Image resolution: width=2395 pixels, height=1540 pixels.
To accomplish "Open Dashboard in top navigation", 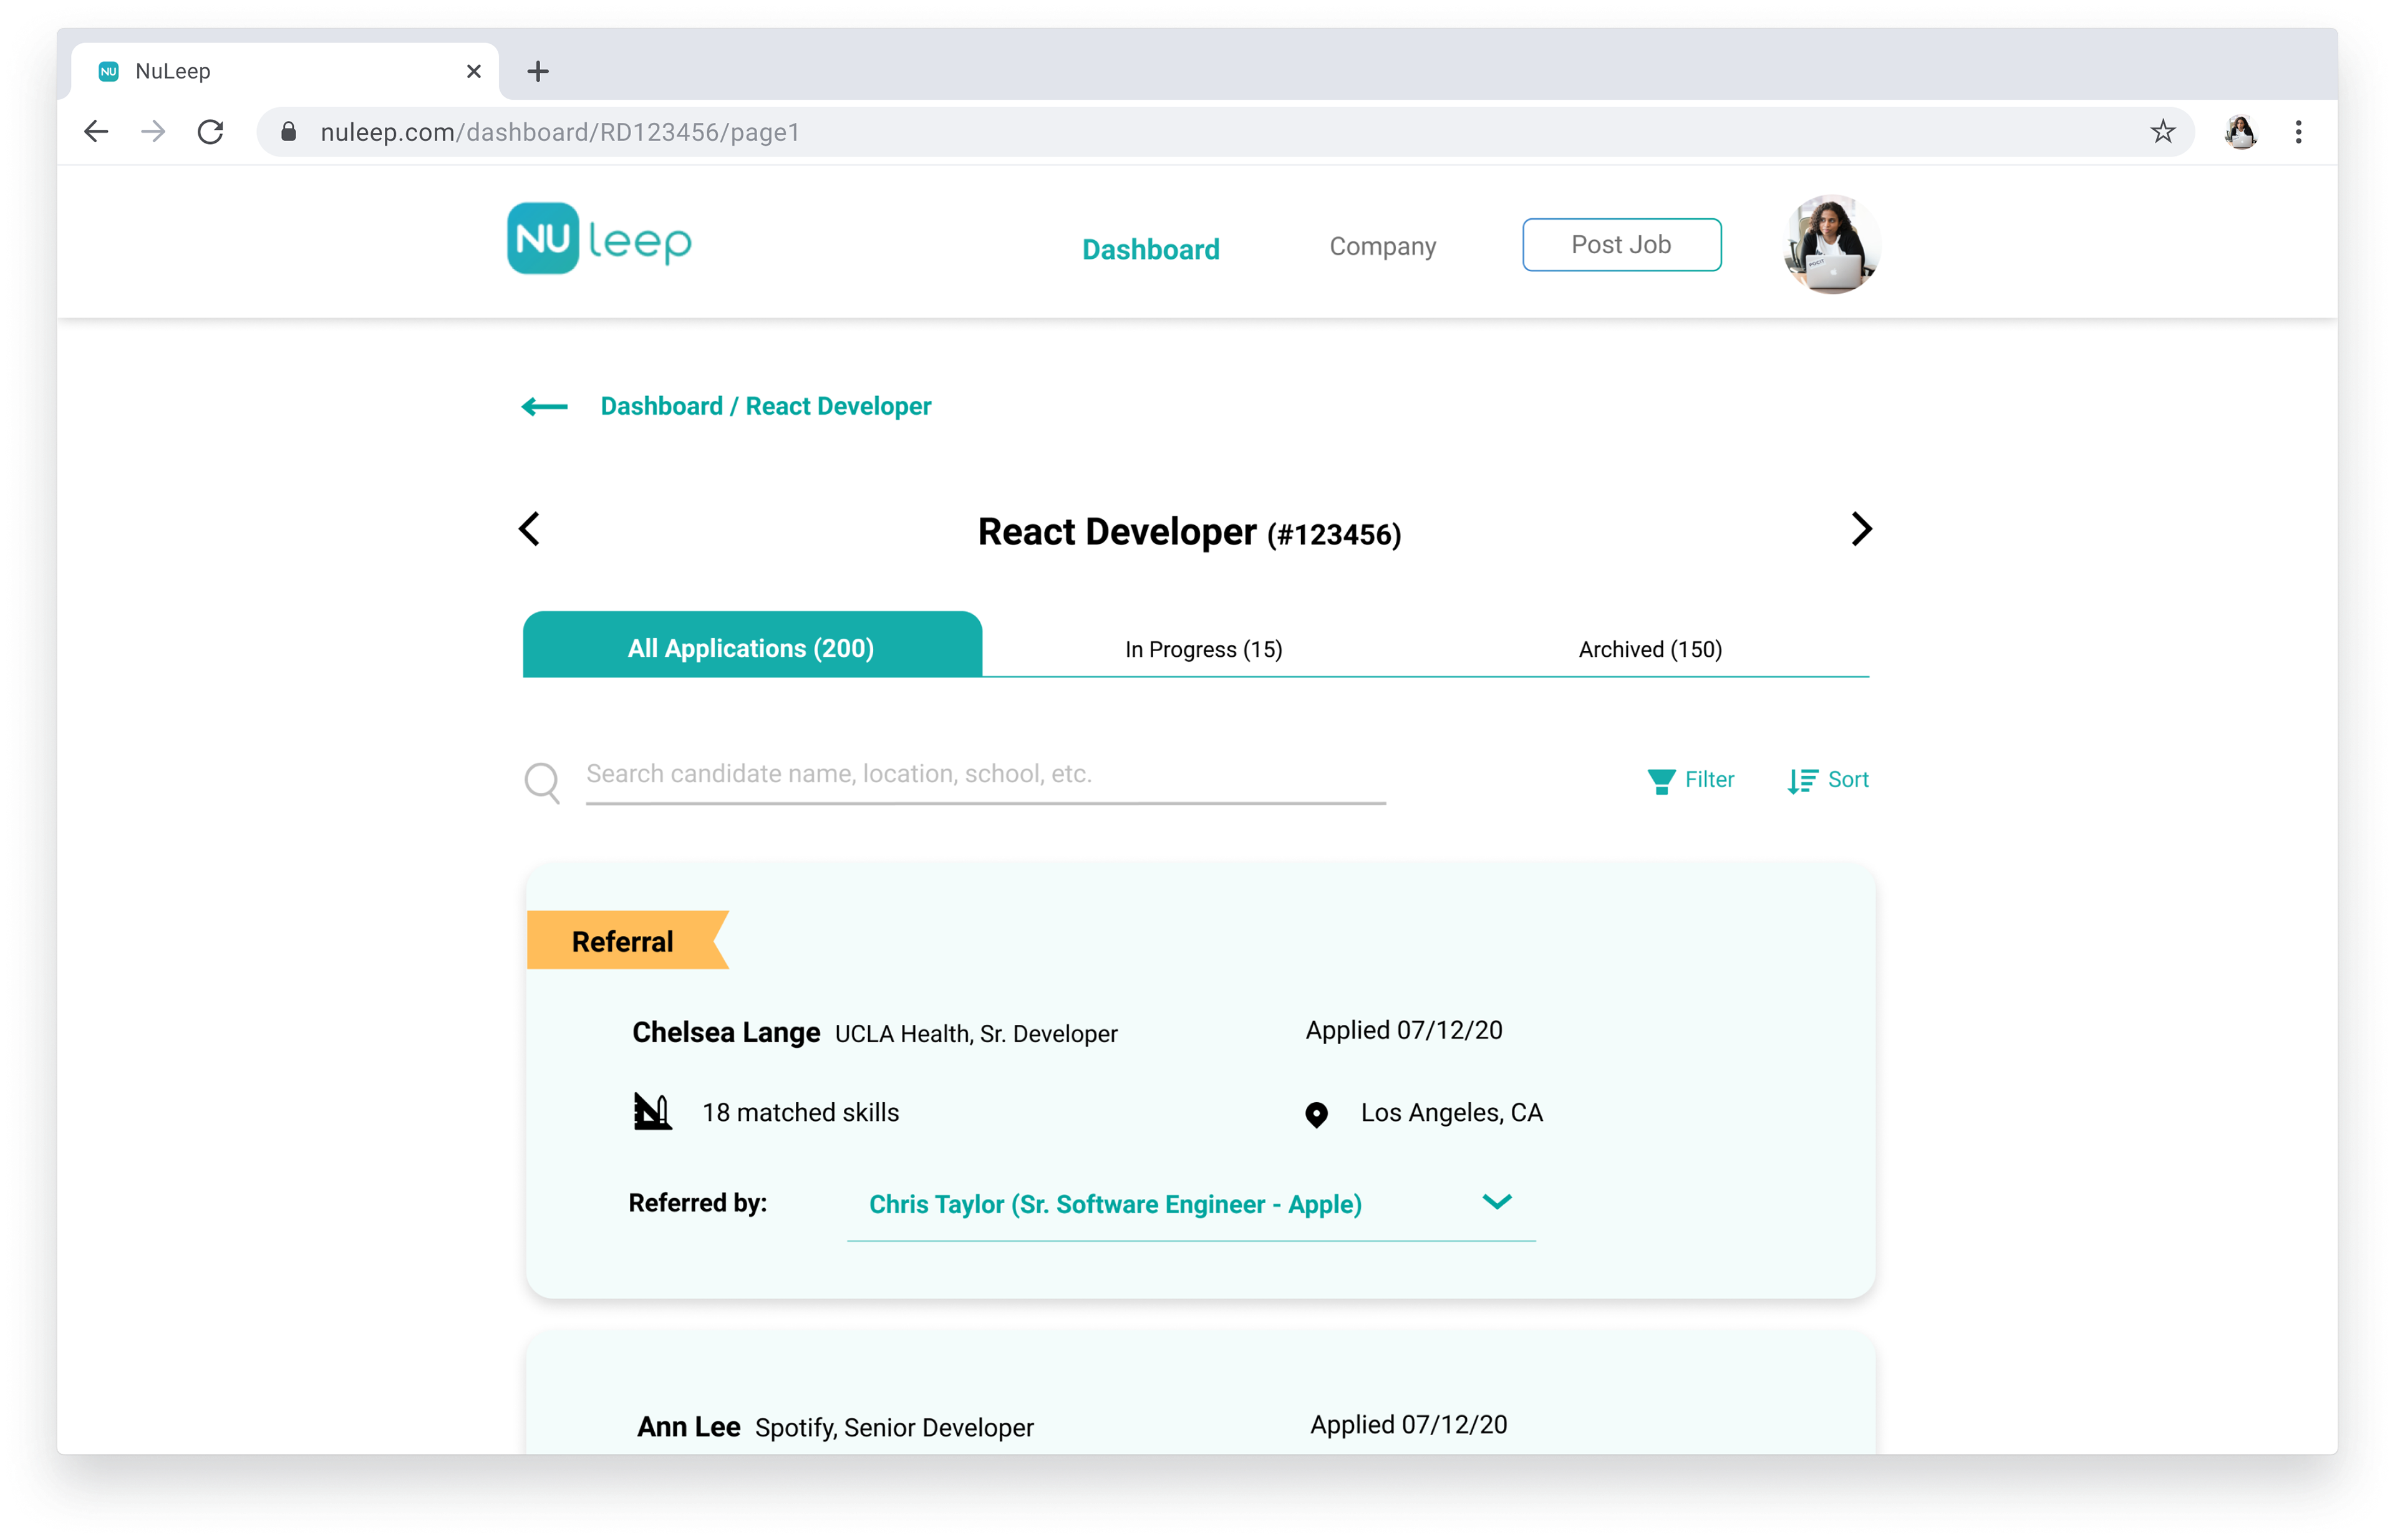I will click(x=1150, y=249).
